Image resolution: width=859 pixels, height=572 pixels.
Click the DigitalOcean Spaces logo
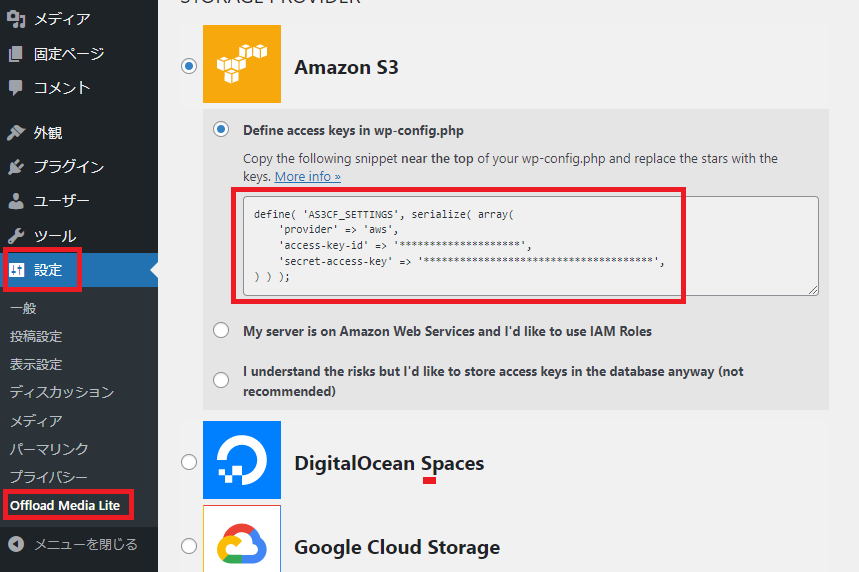(242, 460)
